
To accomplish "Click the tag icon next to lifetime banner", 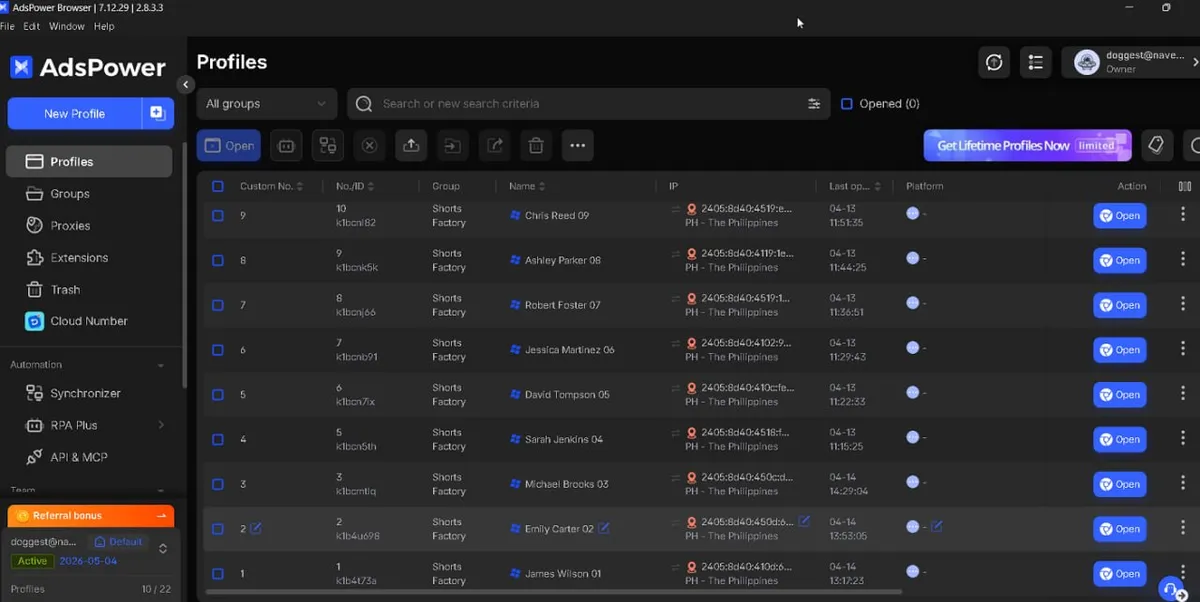I will 1156,146.
